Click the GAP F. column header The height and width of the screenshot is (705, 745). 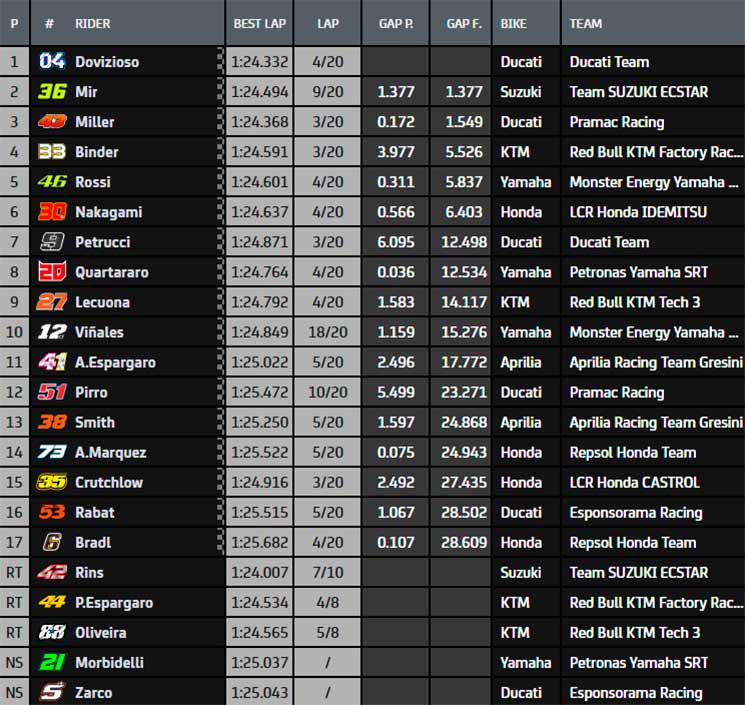(464, 24)
